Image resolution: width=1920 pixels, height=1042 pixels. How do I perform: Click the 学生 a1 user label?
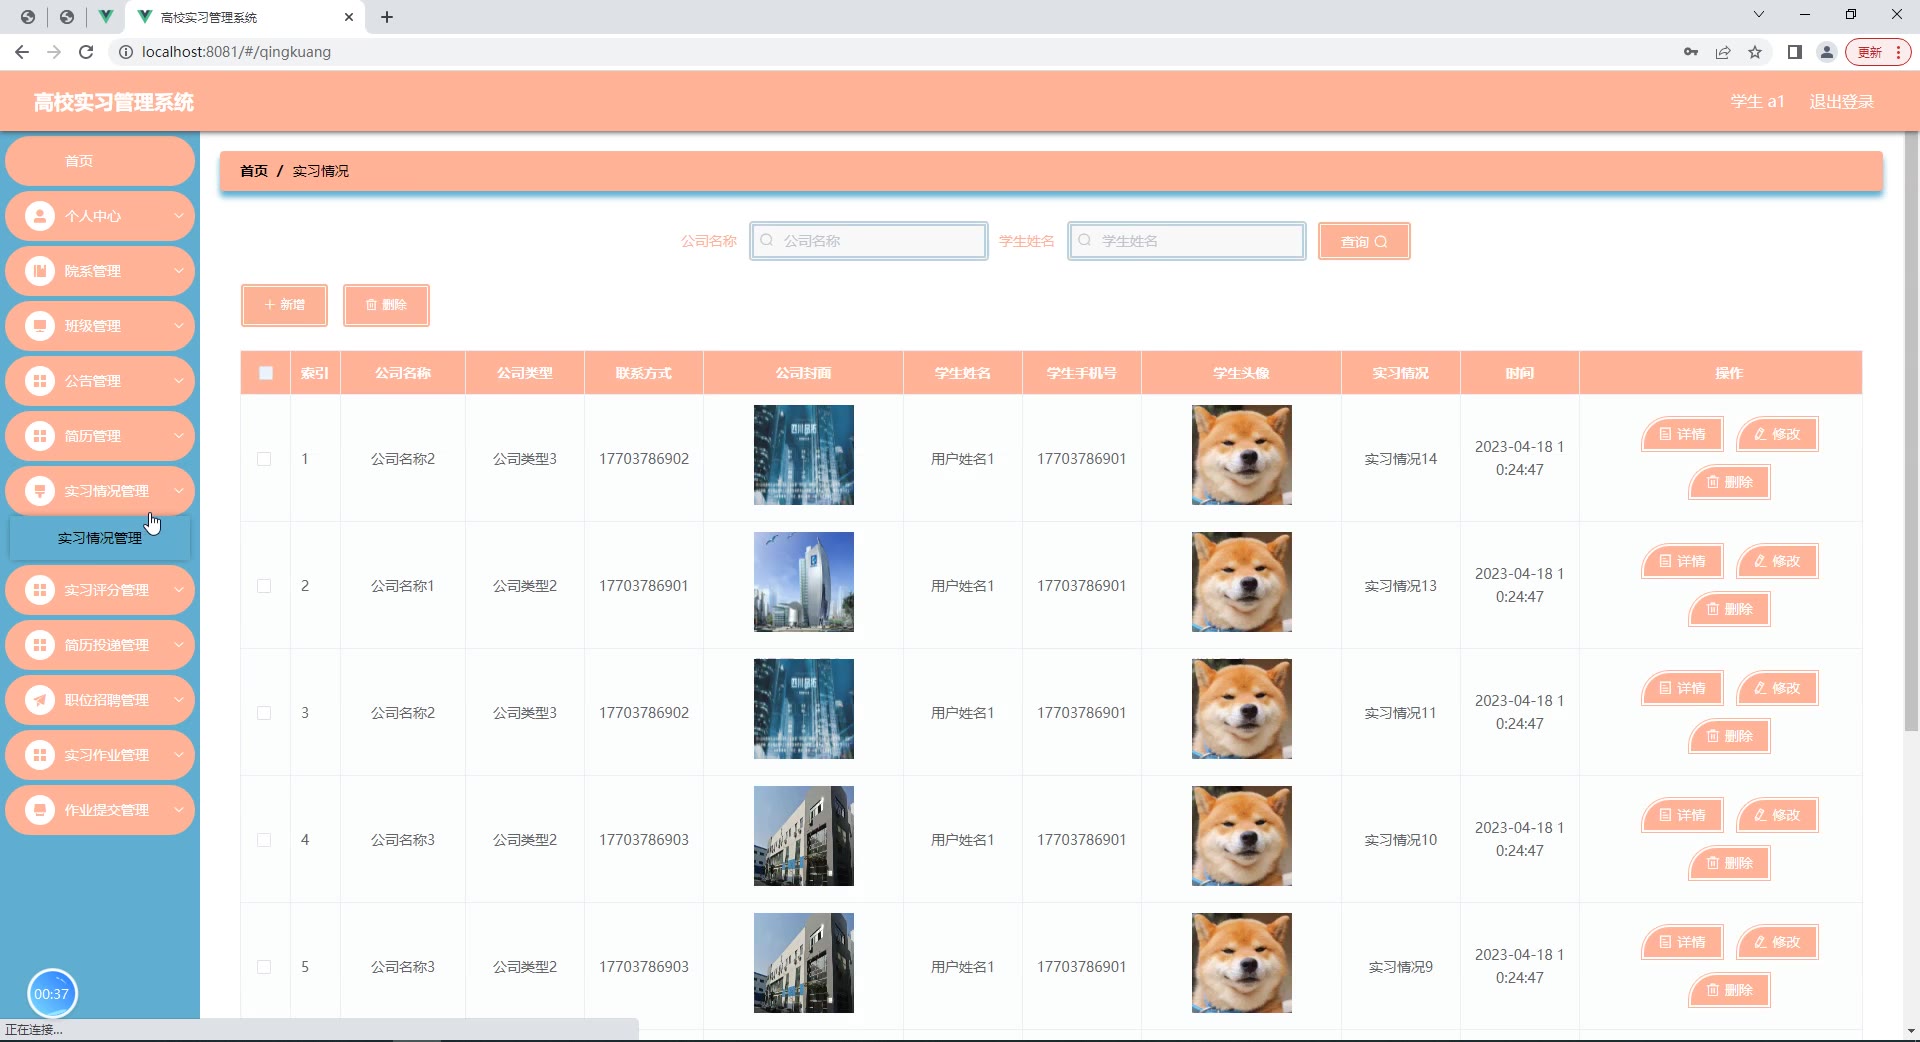coord(1757,102)
